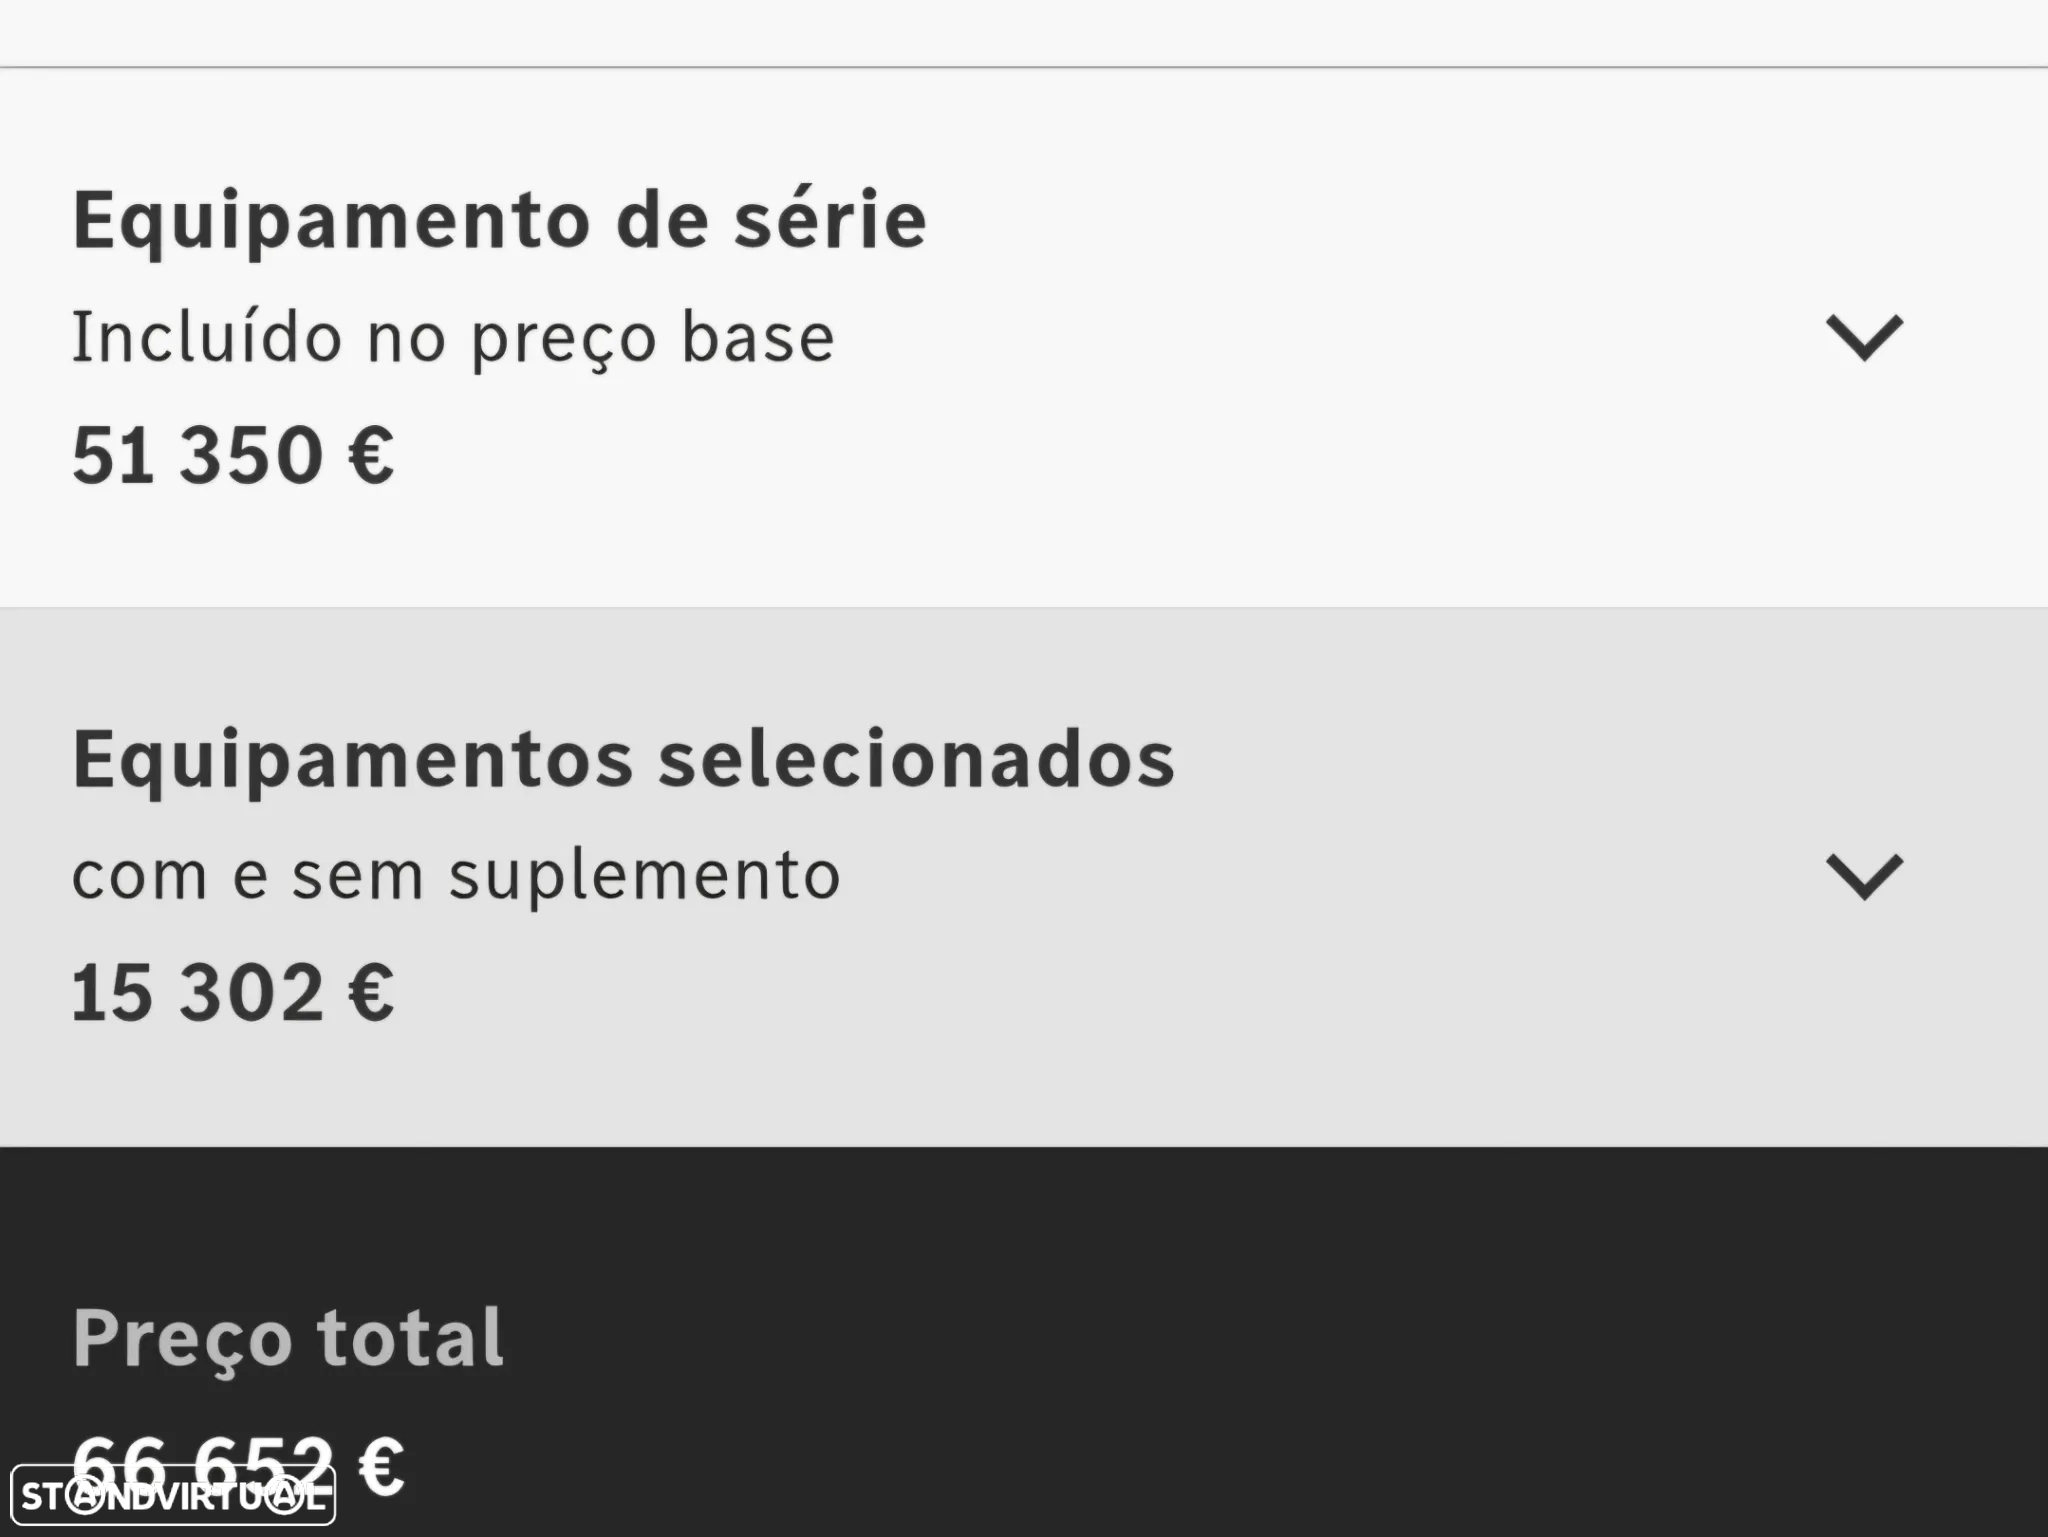Viewport: 2048px width, 1537px height.
Task: Click the euro symbol in total price
Action: pos(380,1466)
